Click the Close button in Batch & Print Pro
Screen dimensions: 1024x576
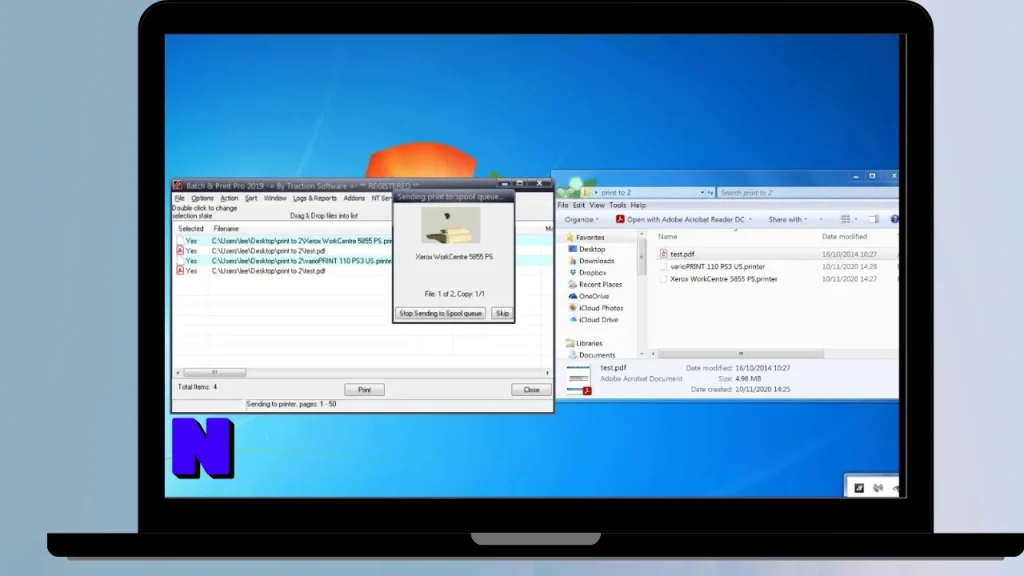[531, 390]
